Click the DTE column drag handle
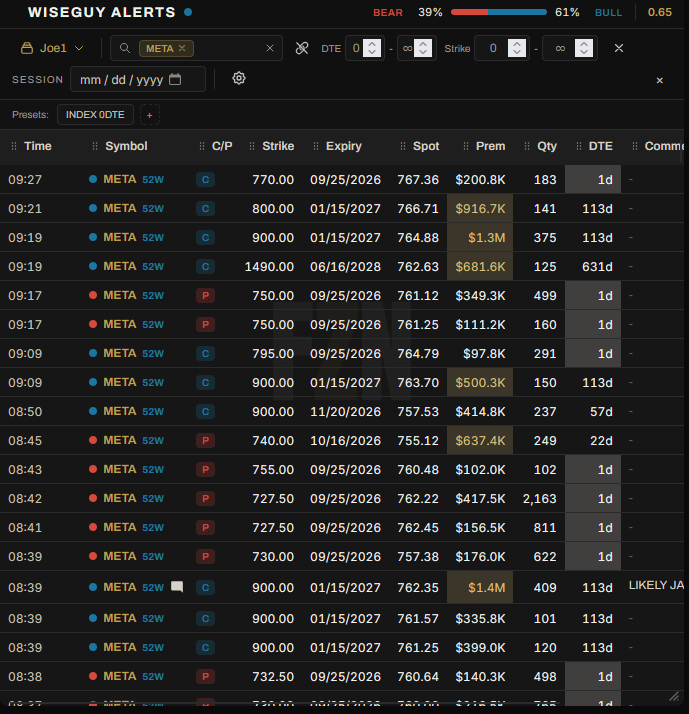The image size is (689, 714). [x=579, y=146]
